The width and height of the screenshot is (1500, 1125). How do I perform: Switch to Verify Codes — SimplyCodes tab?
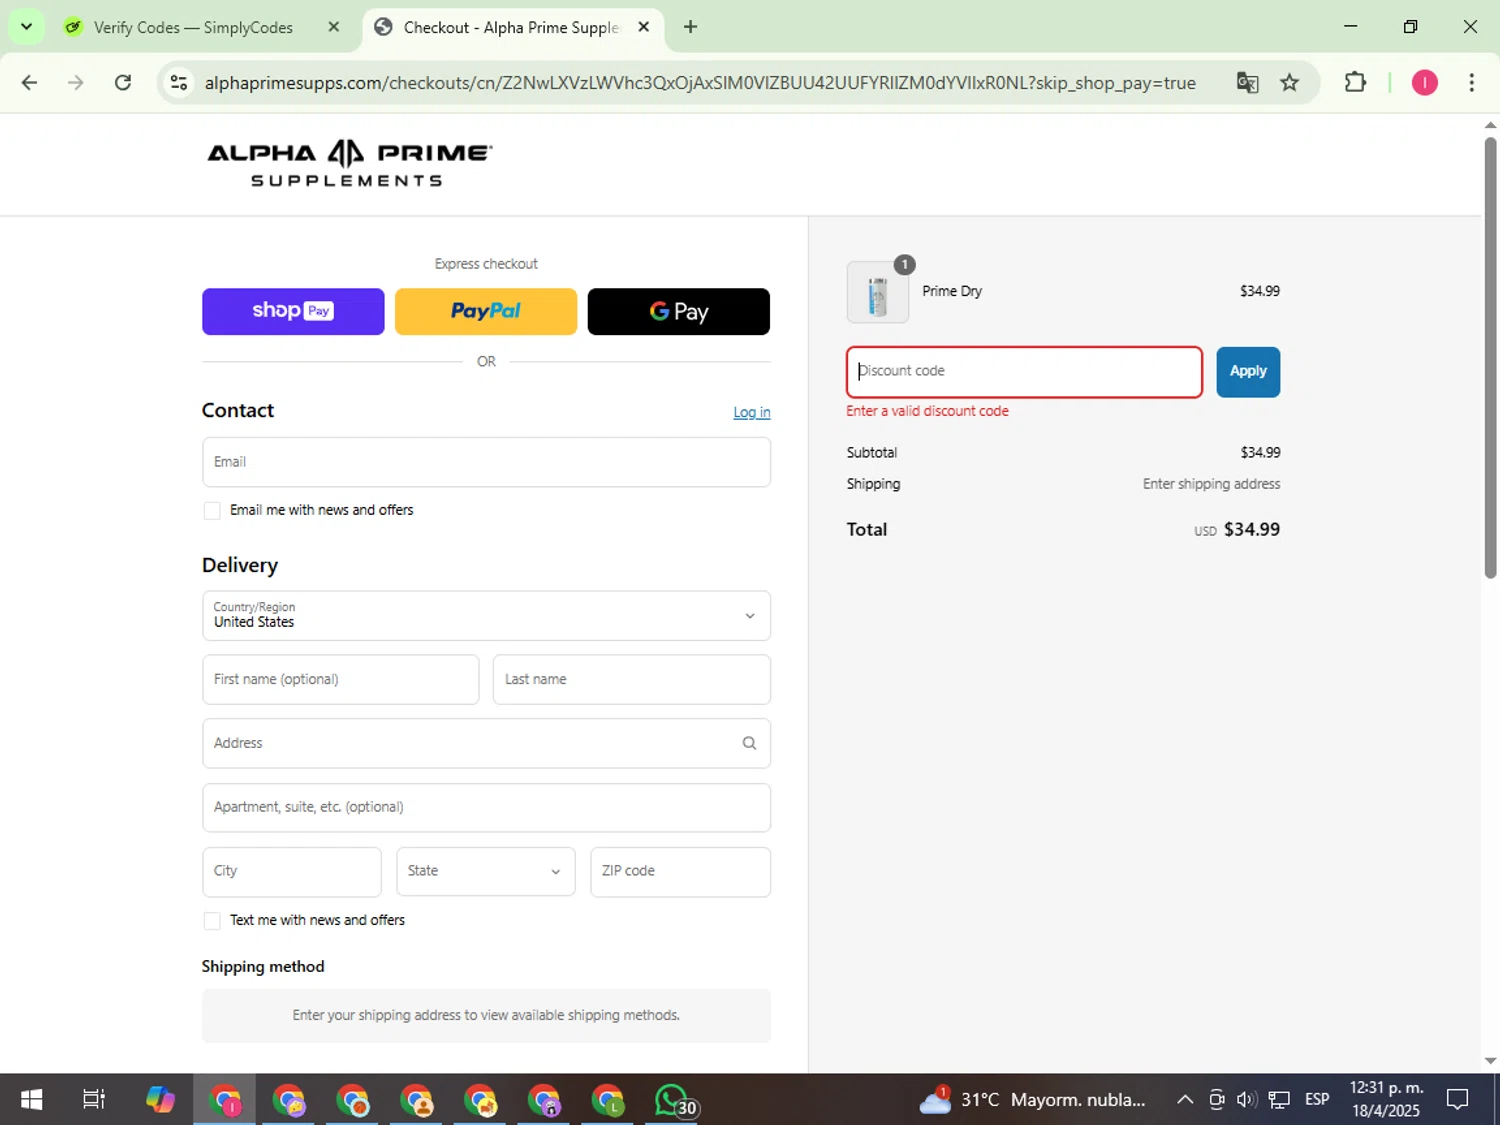[x=193, y=27]
